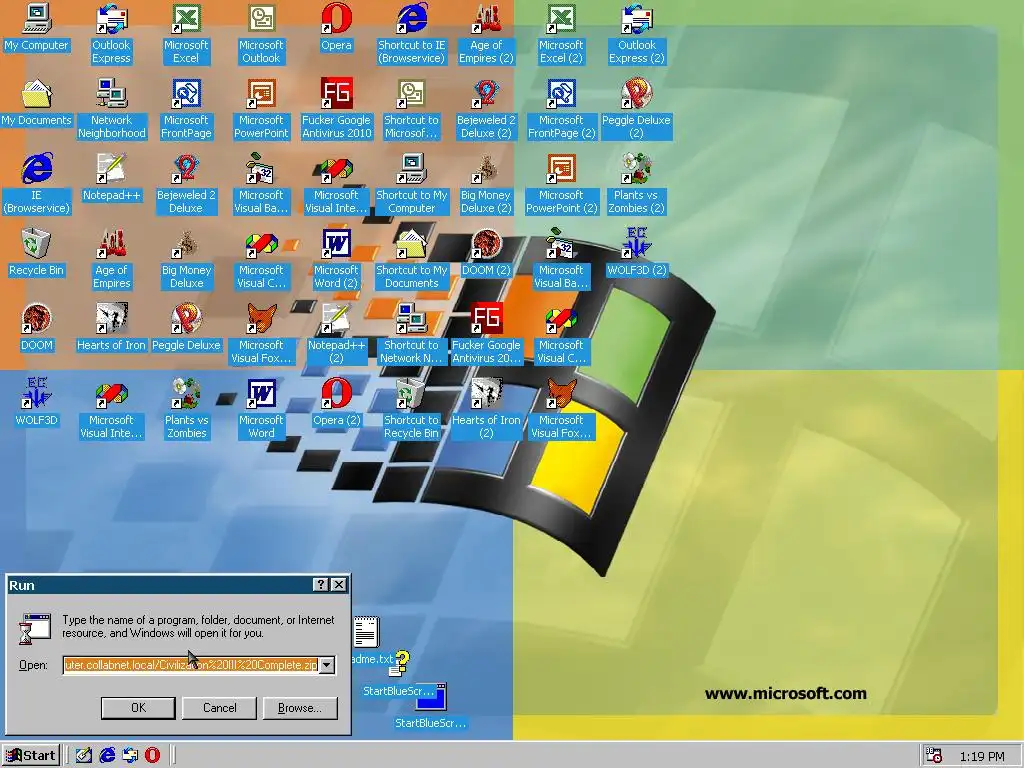This screenshot has width=1024, height=768.
Task: Select the Age of Empires (2) shortcut
Action: pyautogui.click(x=487, y=34)
